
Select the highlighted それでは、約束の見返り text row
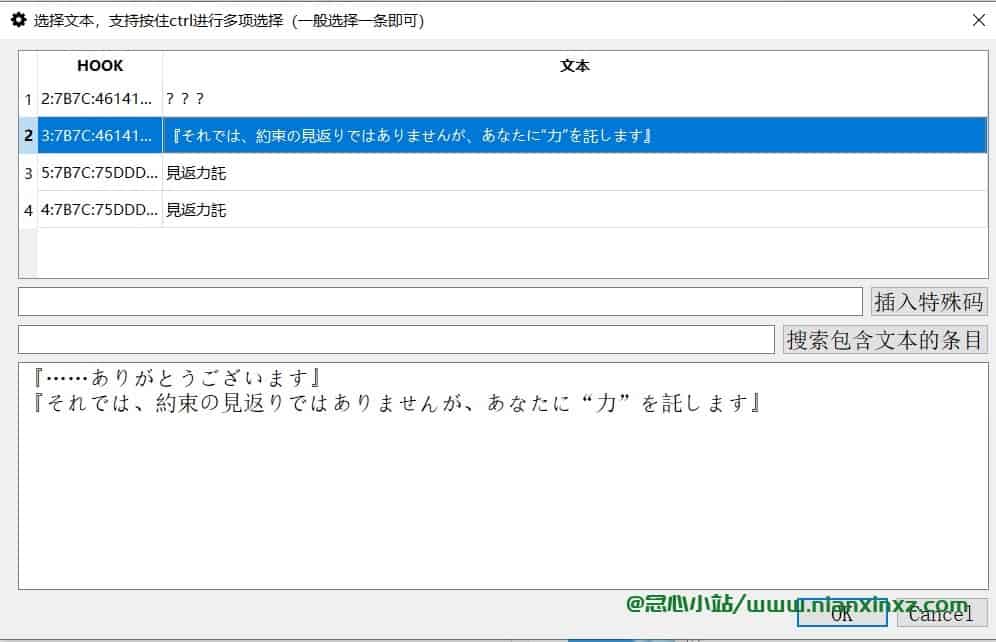[x=575, y=135]
